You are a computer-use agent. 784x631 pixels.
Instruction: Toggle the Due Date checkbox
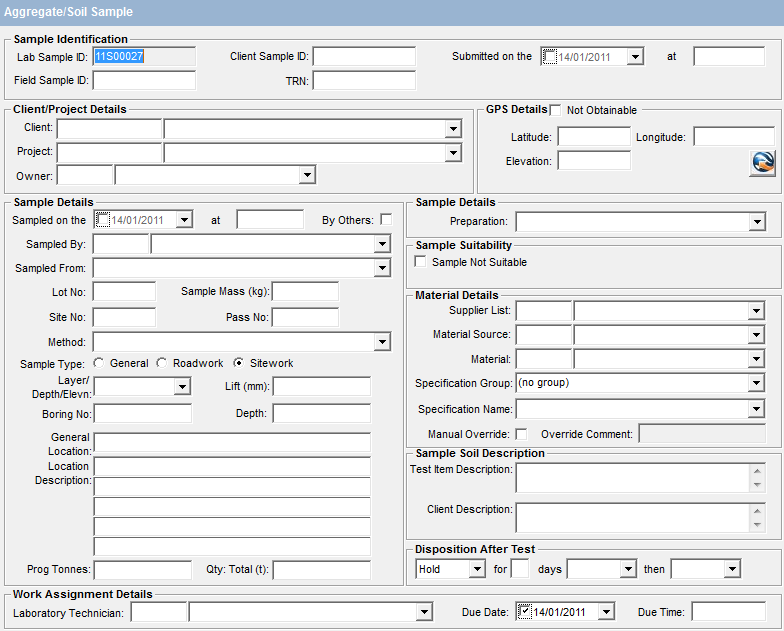pos(524,611)
